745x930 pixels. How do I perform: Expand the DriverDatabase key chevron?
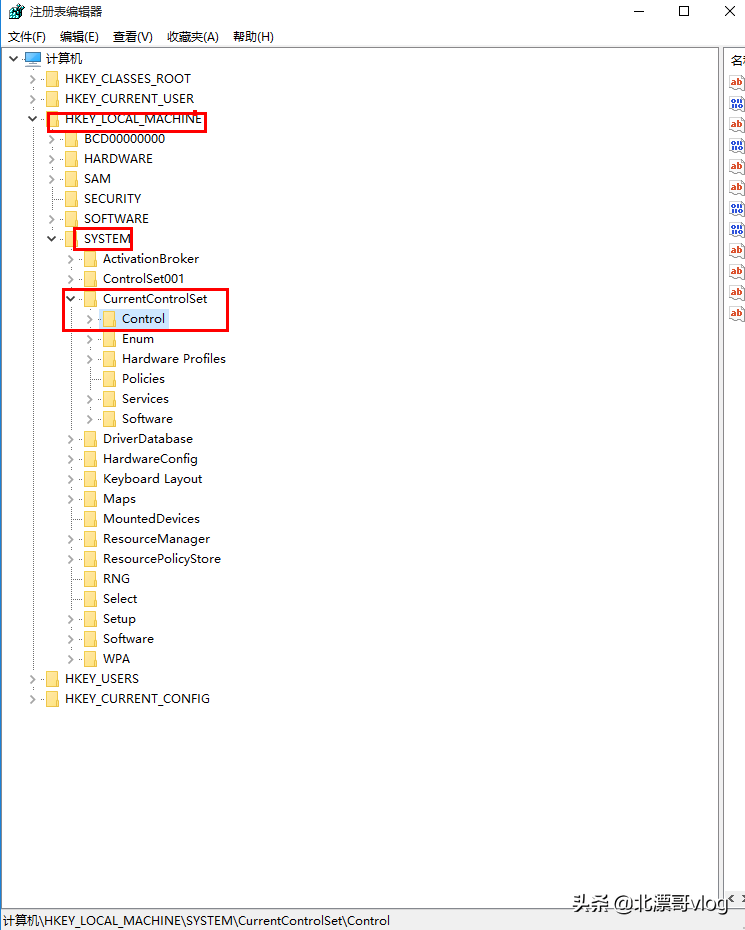[71, 439]
